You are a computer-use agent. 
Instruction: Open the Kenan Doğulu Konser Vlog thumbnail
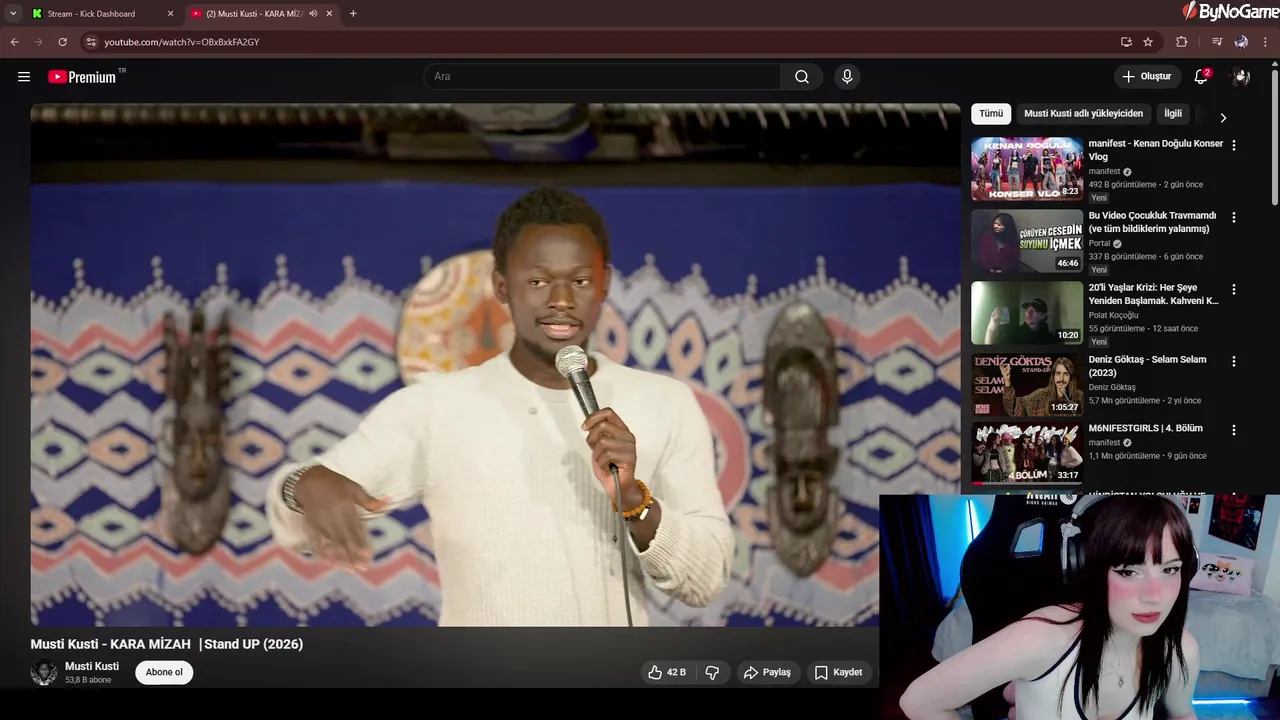tap(1027, 169)
